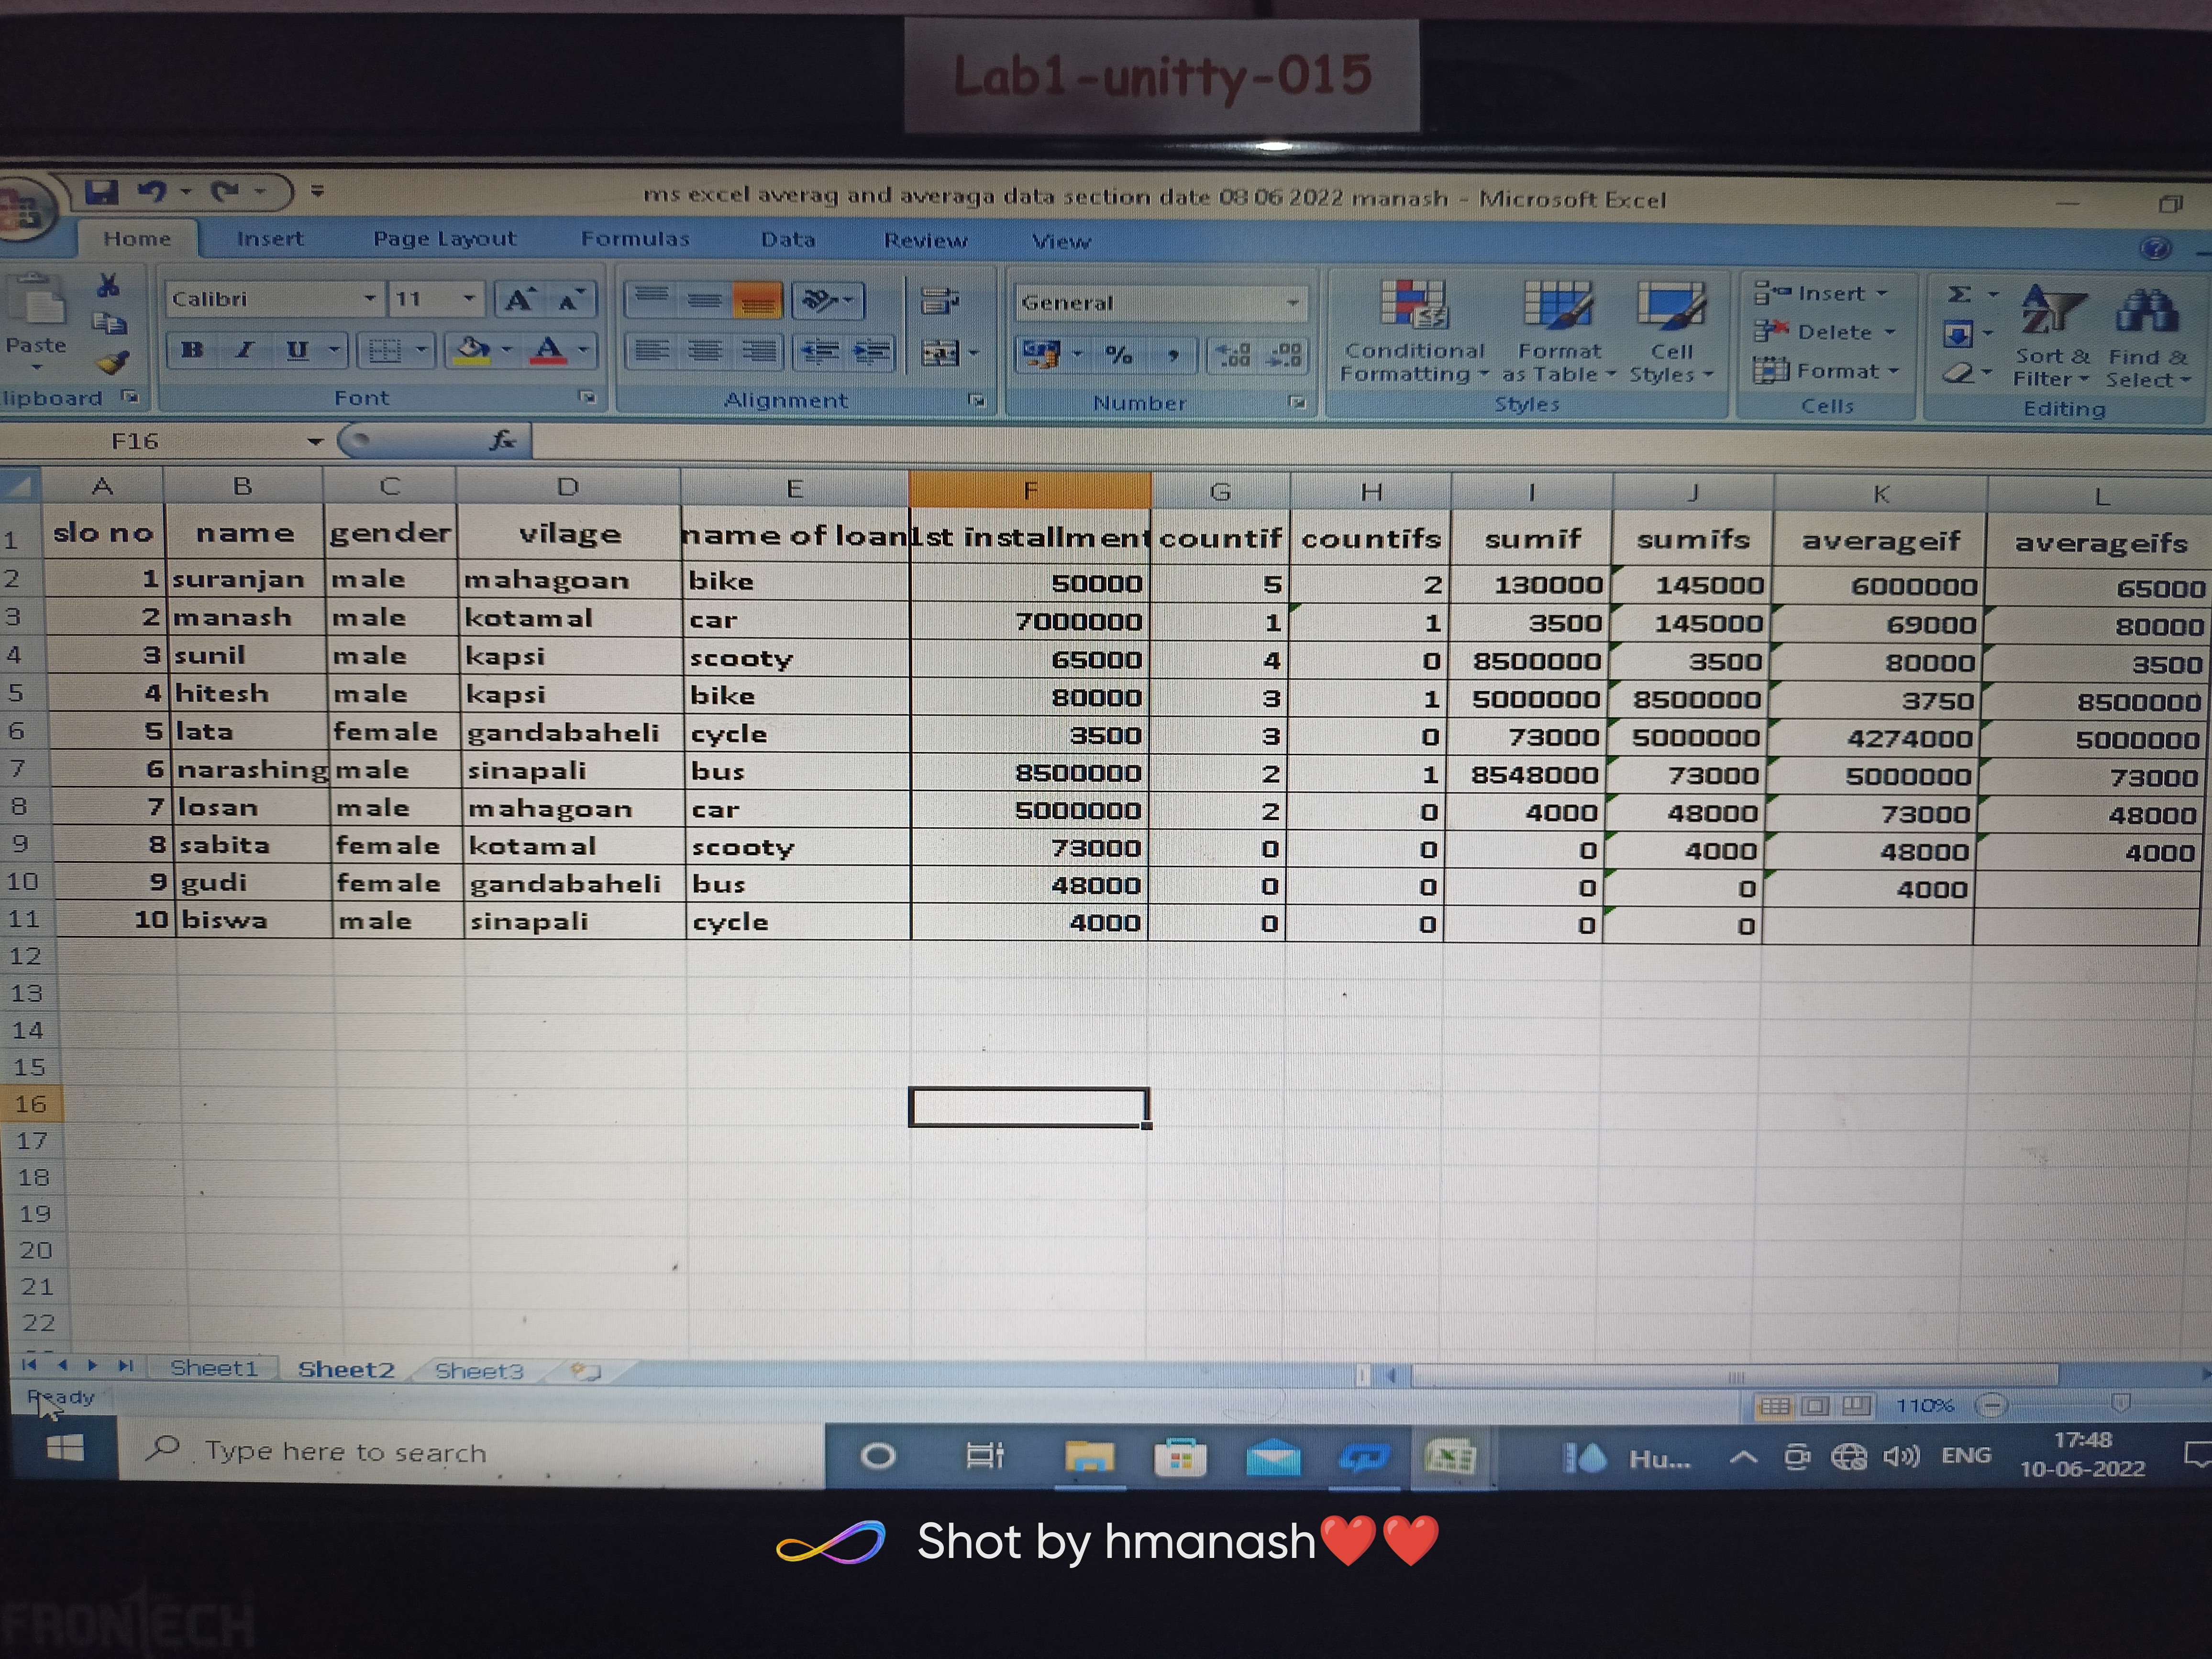
Task: Switch to Sheet1 tab
Action: pyautogui.click(x=213, y=1368)
